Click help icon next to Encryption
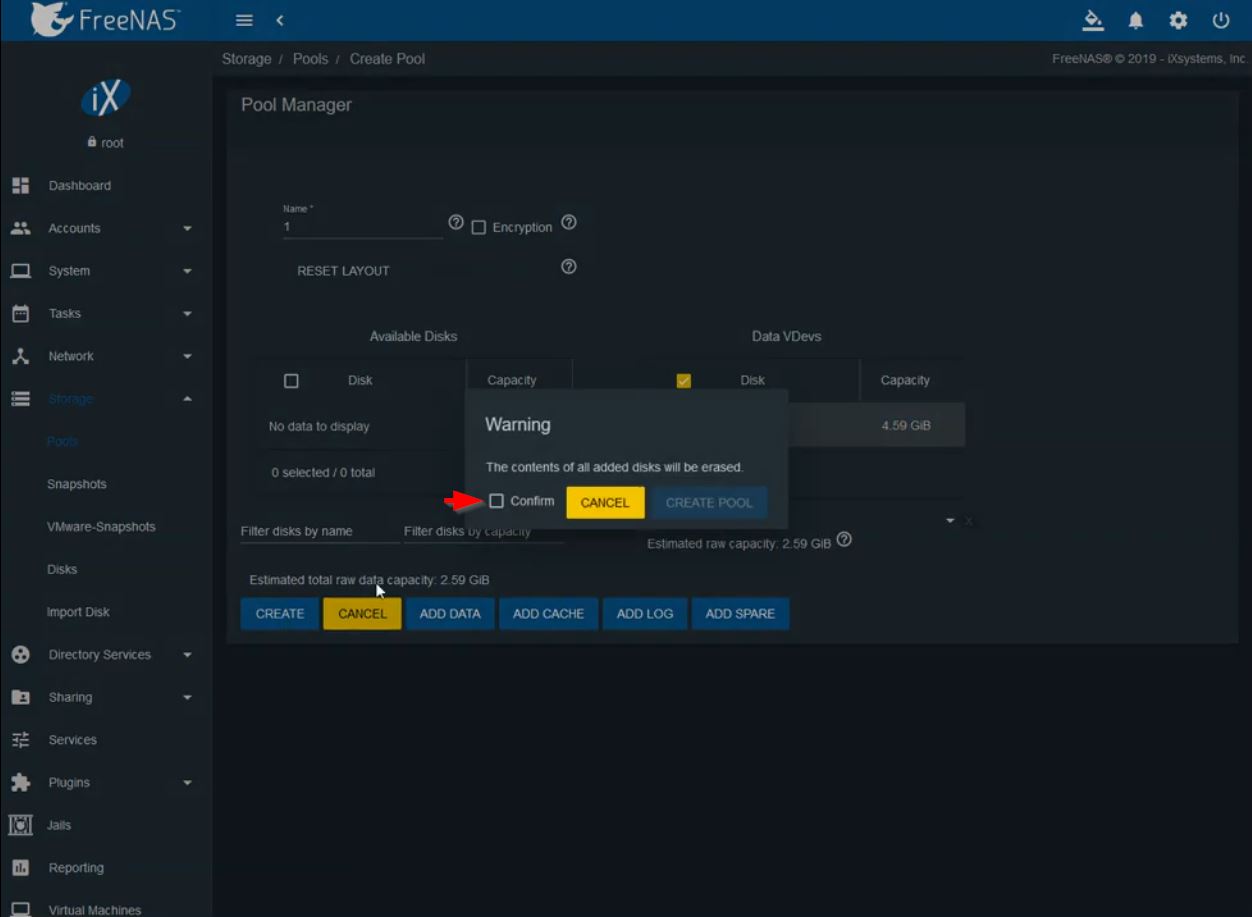This screenshot has width=1252, height=917. [x=569, y=222]
